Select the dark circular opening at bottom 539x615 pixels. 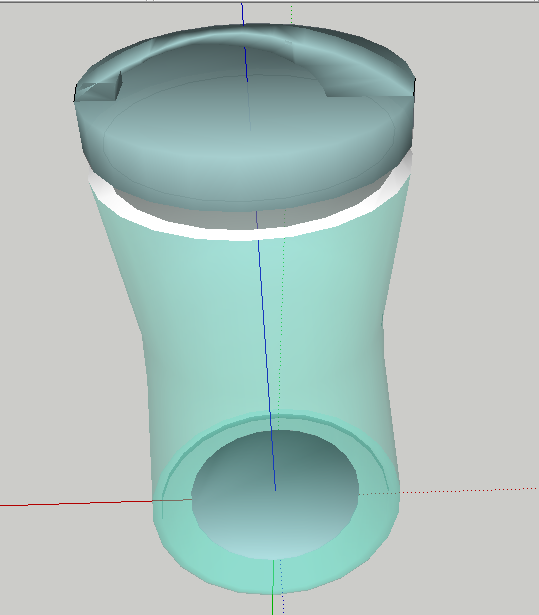tap(275, 494)
